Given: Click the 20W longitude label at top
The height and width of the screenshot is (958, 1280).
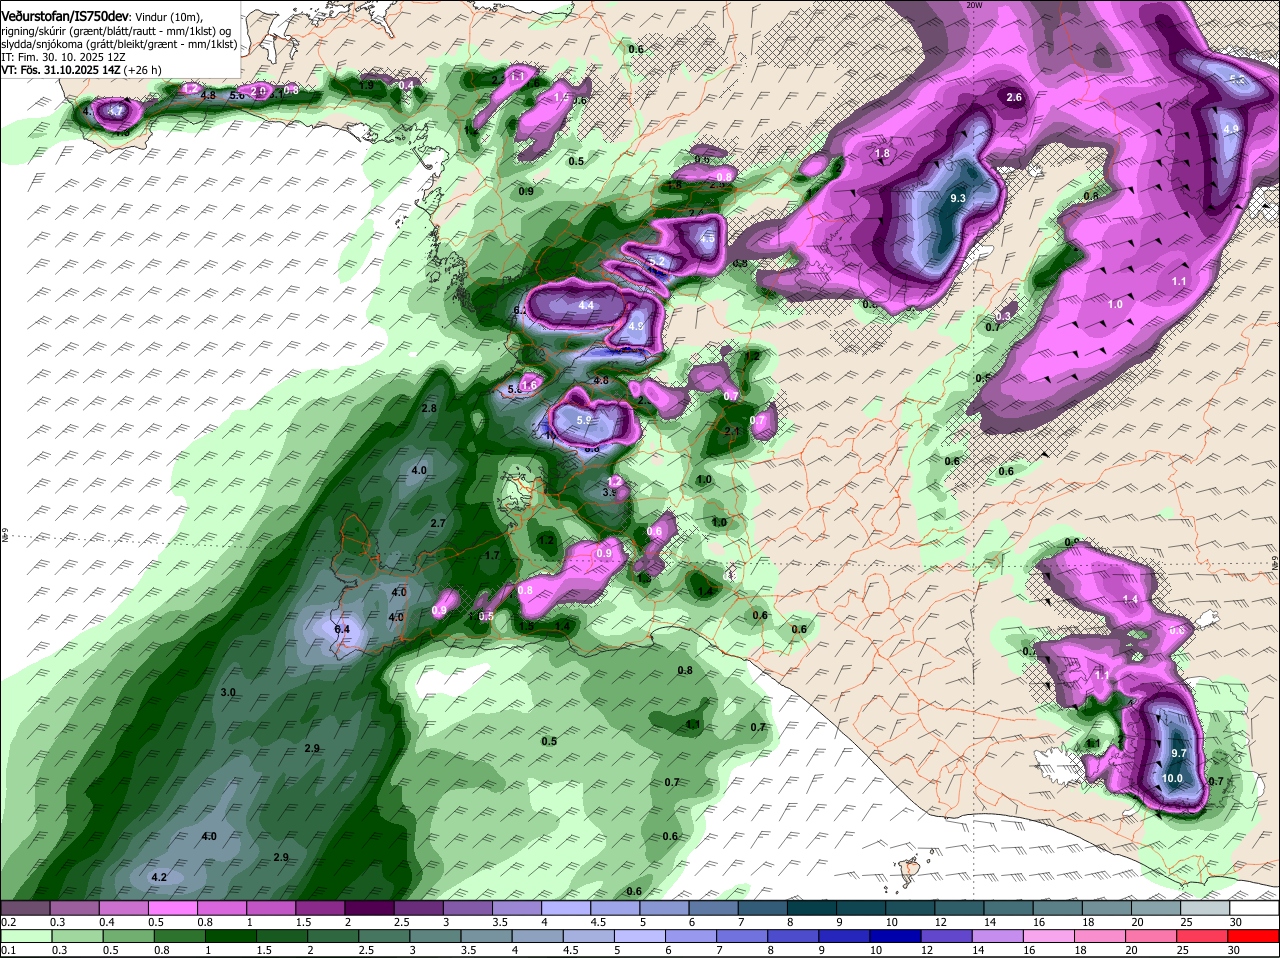Looking at the screenshot, I should click(974, 5).
